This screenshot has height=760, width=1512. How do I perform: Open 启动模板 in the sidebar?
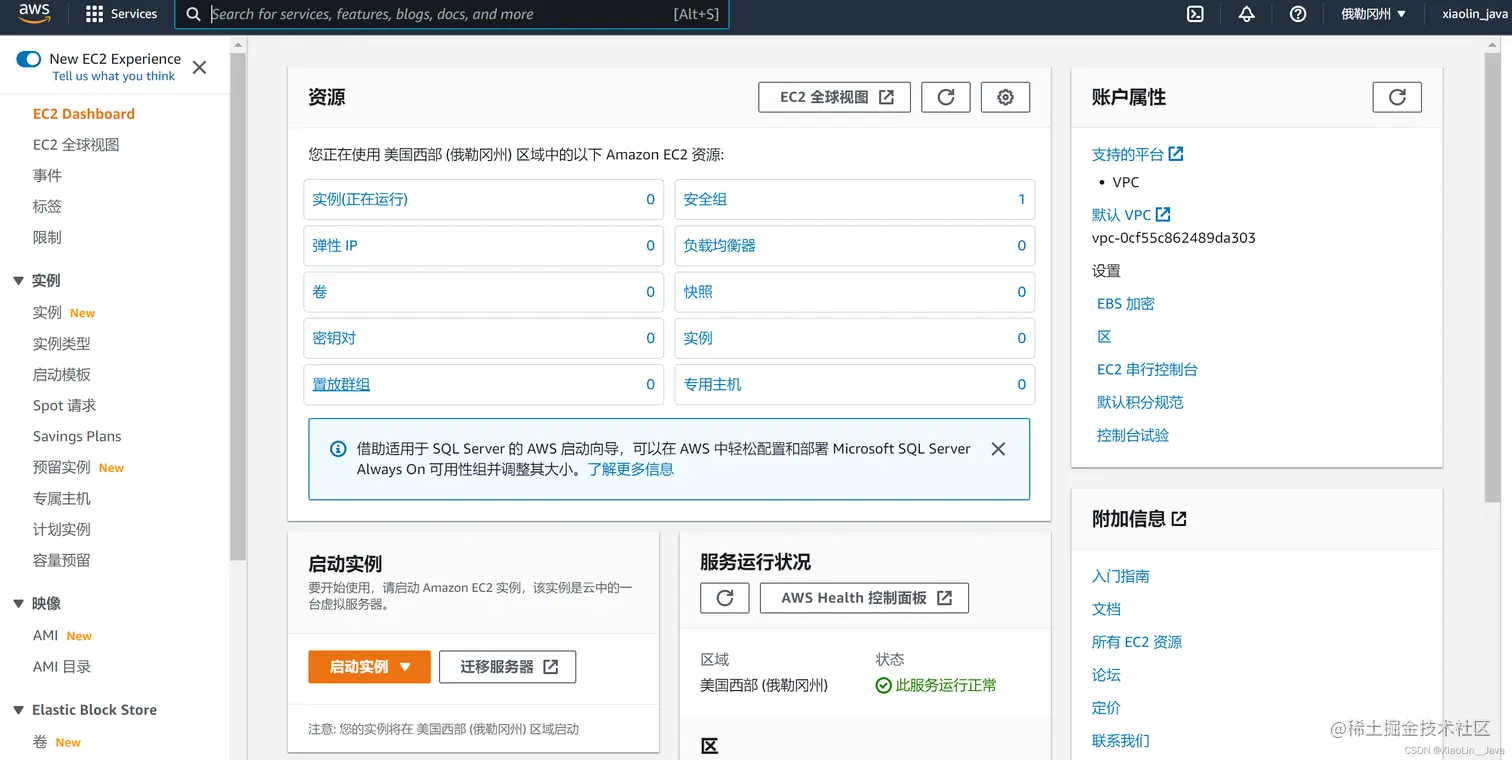(x=62, y=375)
